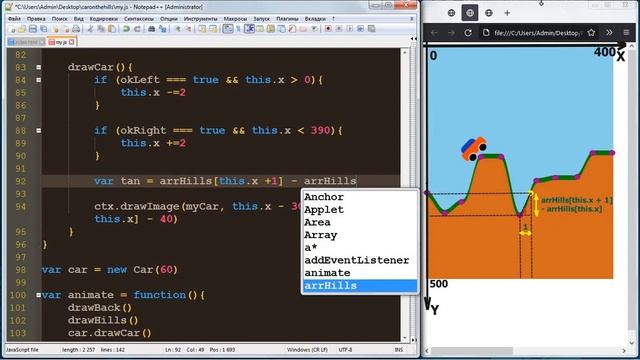The image size is (640, 360).
Task: Click the Save Recorded Macro icon
Action: pyautogui.click(x=371, y=29)
